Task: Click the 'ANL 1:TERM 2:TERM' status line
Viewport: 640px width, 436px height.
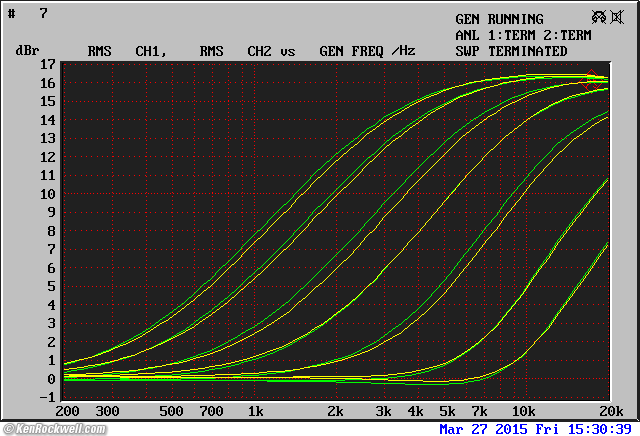Action: click(x=523, y=35)
